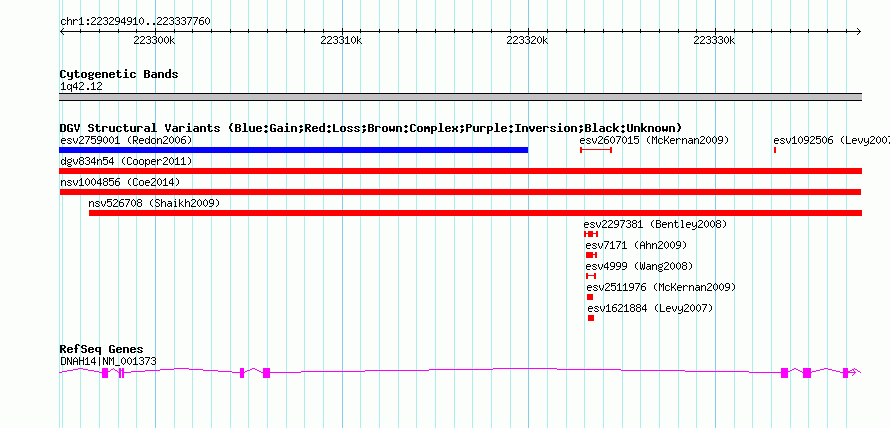Select the 1q42.12 band label
The width and height of the screenshot is (890, 428).
tap(81, 87)
